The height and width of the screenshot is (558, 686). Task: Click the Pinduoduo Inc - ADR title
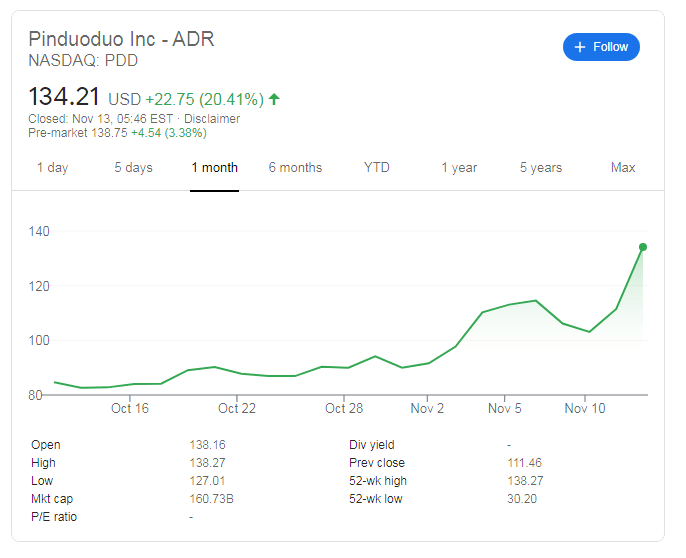(x=121, y=40)
